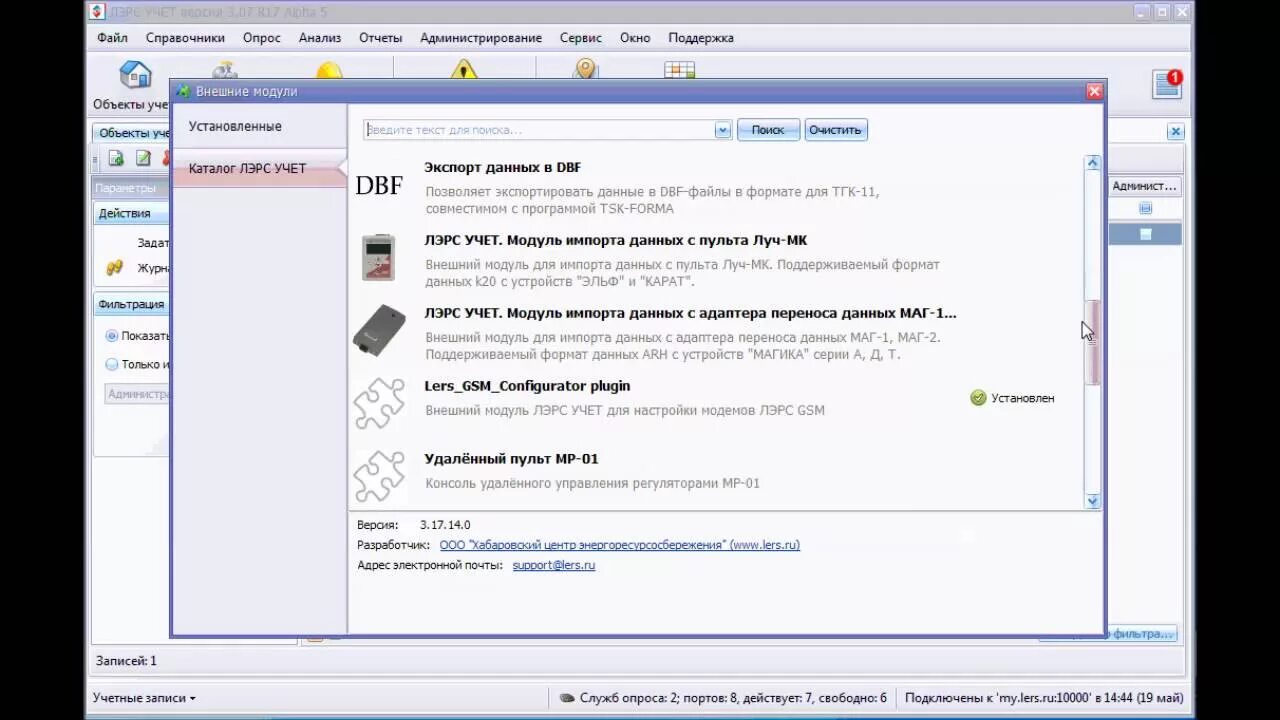Click the Поиск button
Screen dimensions: 1280x720
click(768, 130)
